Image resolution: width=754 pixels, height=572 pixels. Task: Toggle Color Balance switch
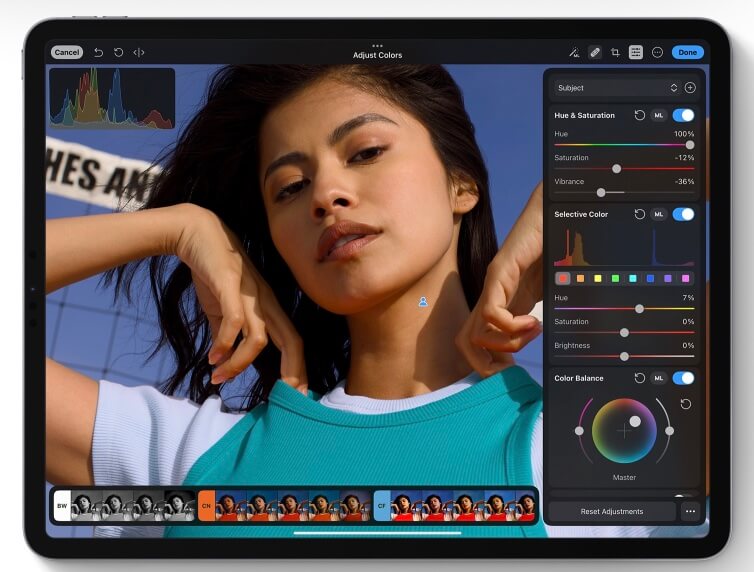pos(683,378)
